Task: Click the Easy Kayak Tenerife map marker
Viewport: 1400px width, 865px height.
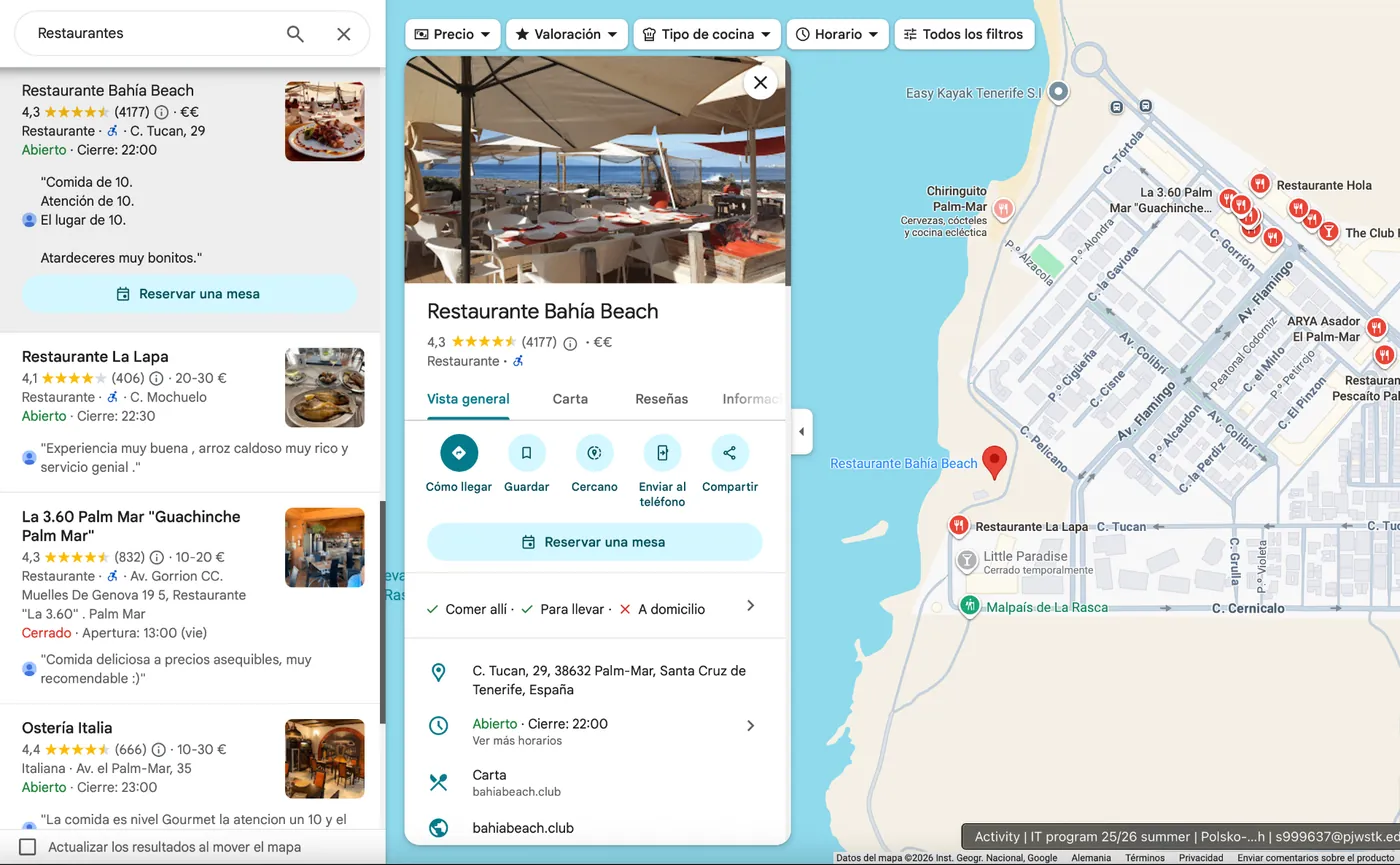Action: [1058, 93]
